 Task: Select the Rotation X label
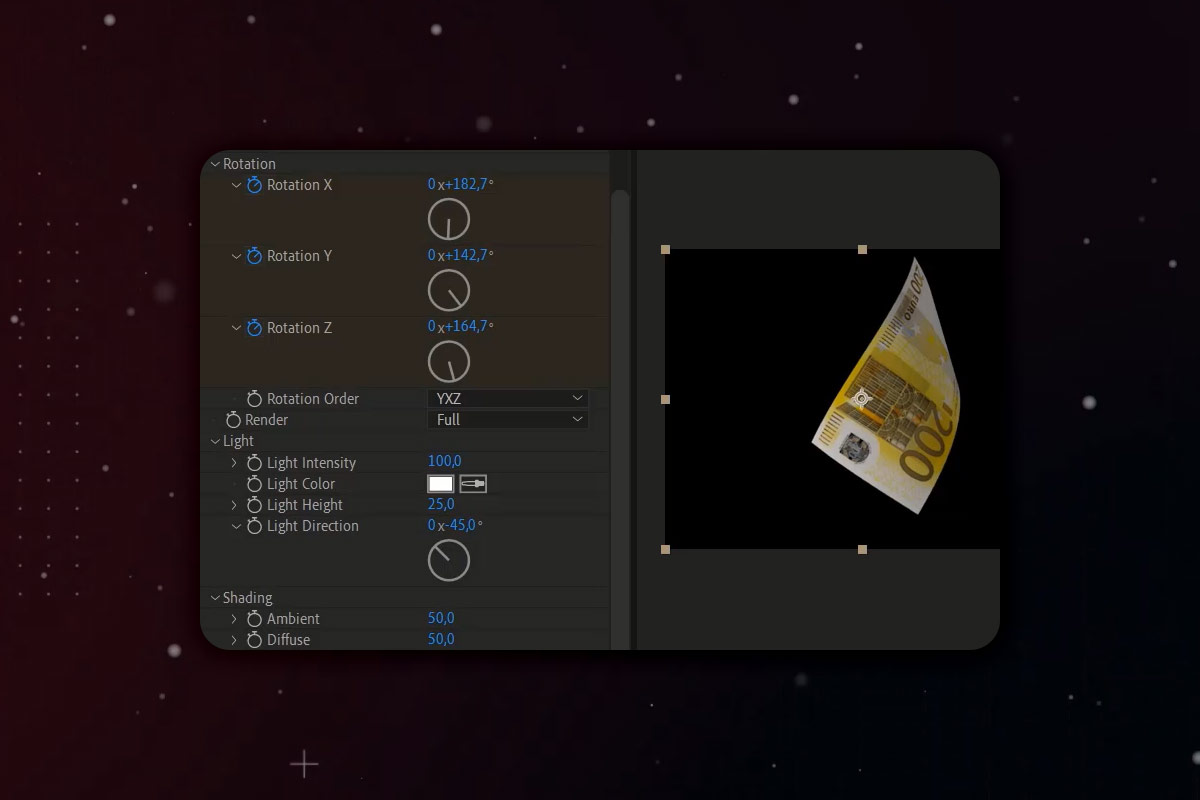[x=299, y=185]
